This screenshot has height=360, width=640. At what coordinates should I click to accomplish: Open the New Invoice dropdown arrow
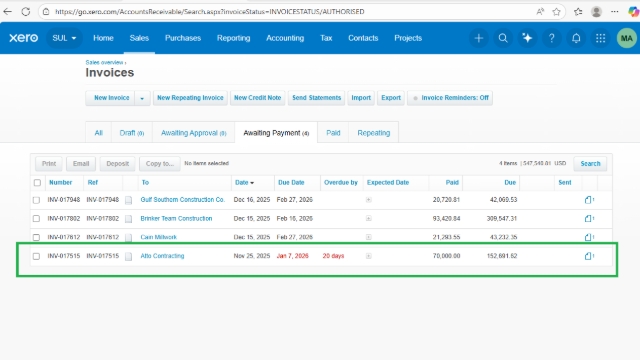coord(142,98)
